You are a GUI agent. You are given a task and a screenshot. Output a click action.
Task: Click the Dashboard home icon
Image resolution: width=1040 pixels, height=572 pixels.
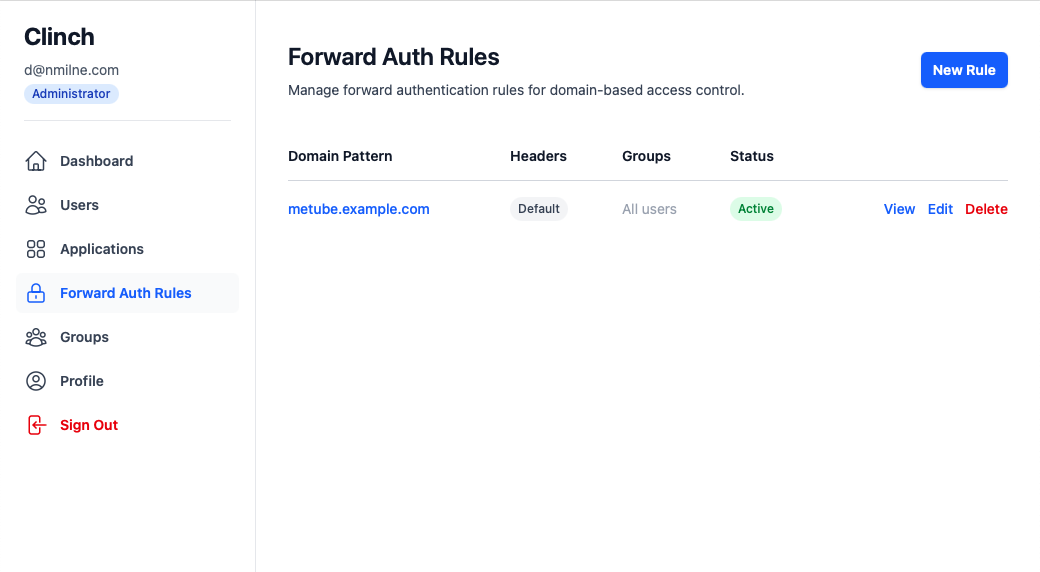[36, 161]
